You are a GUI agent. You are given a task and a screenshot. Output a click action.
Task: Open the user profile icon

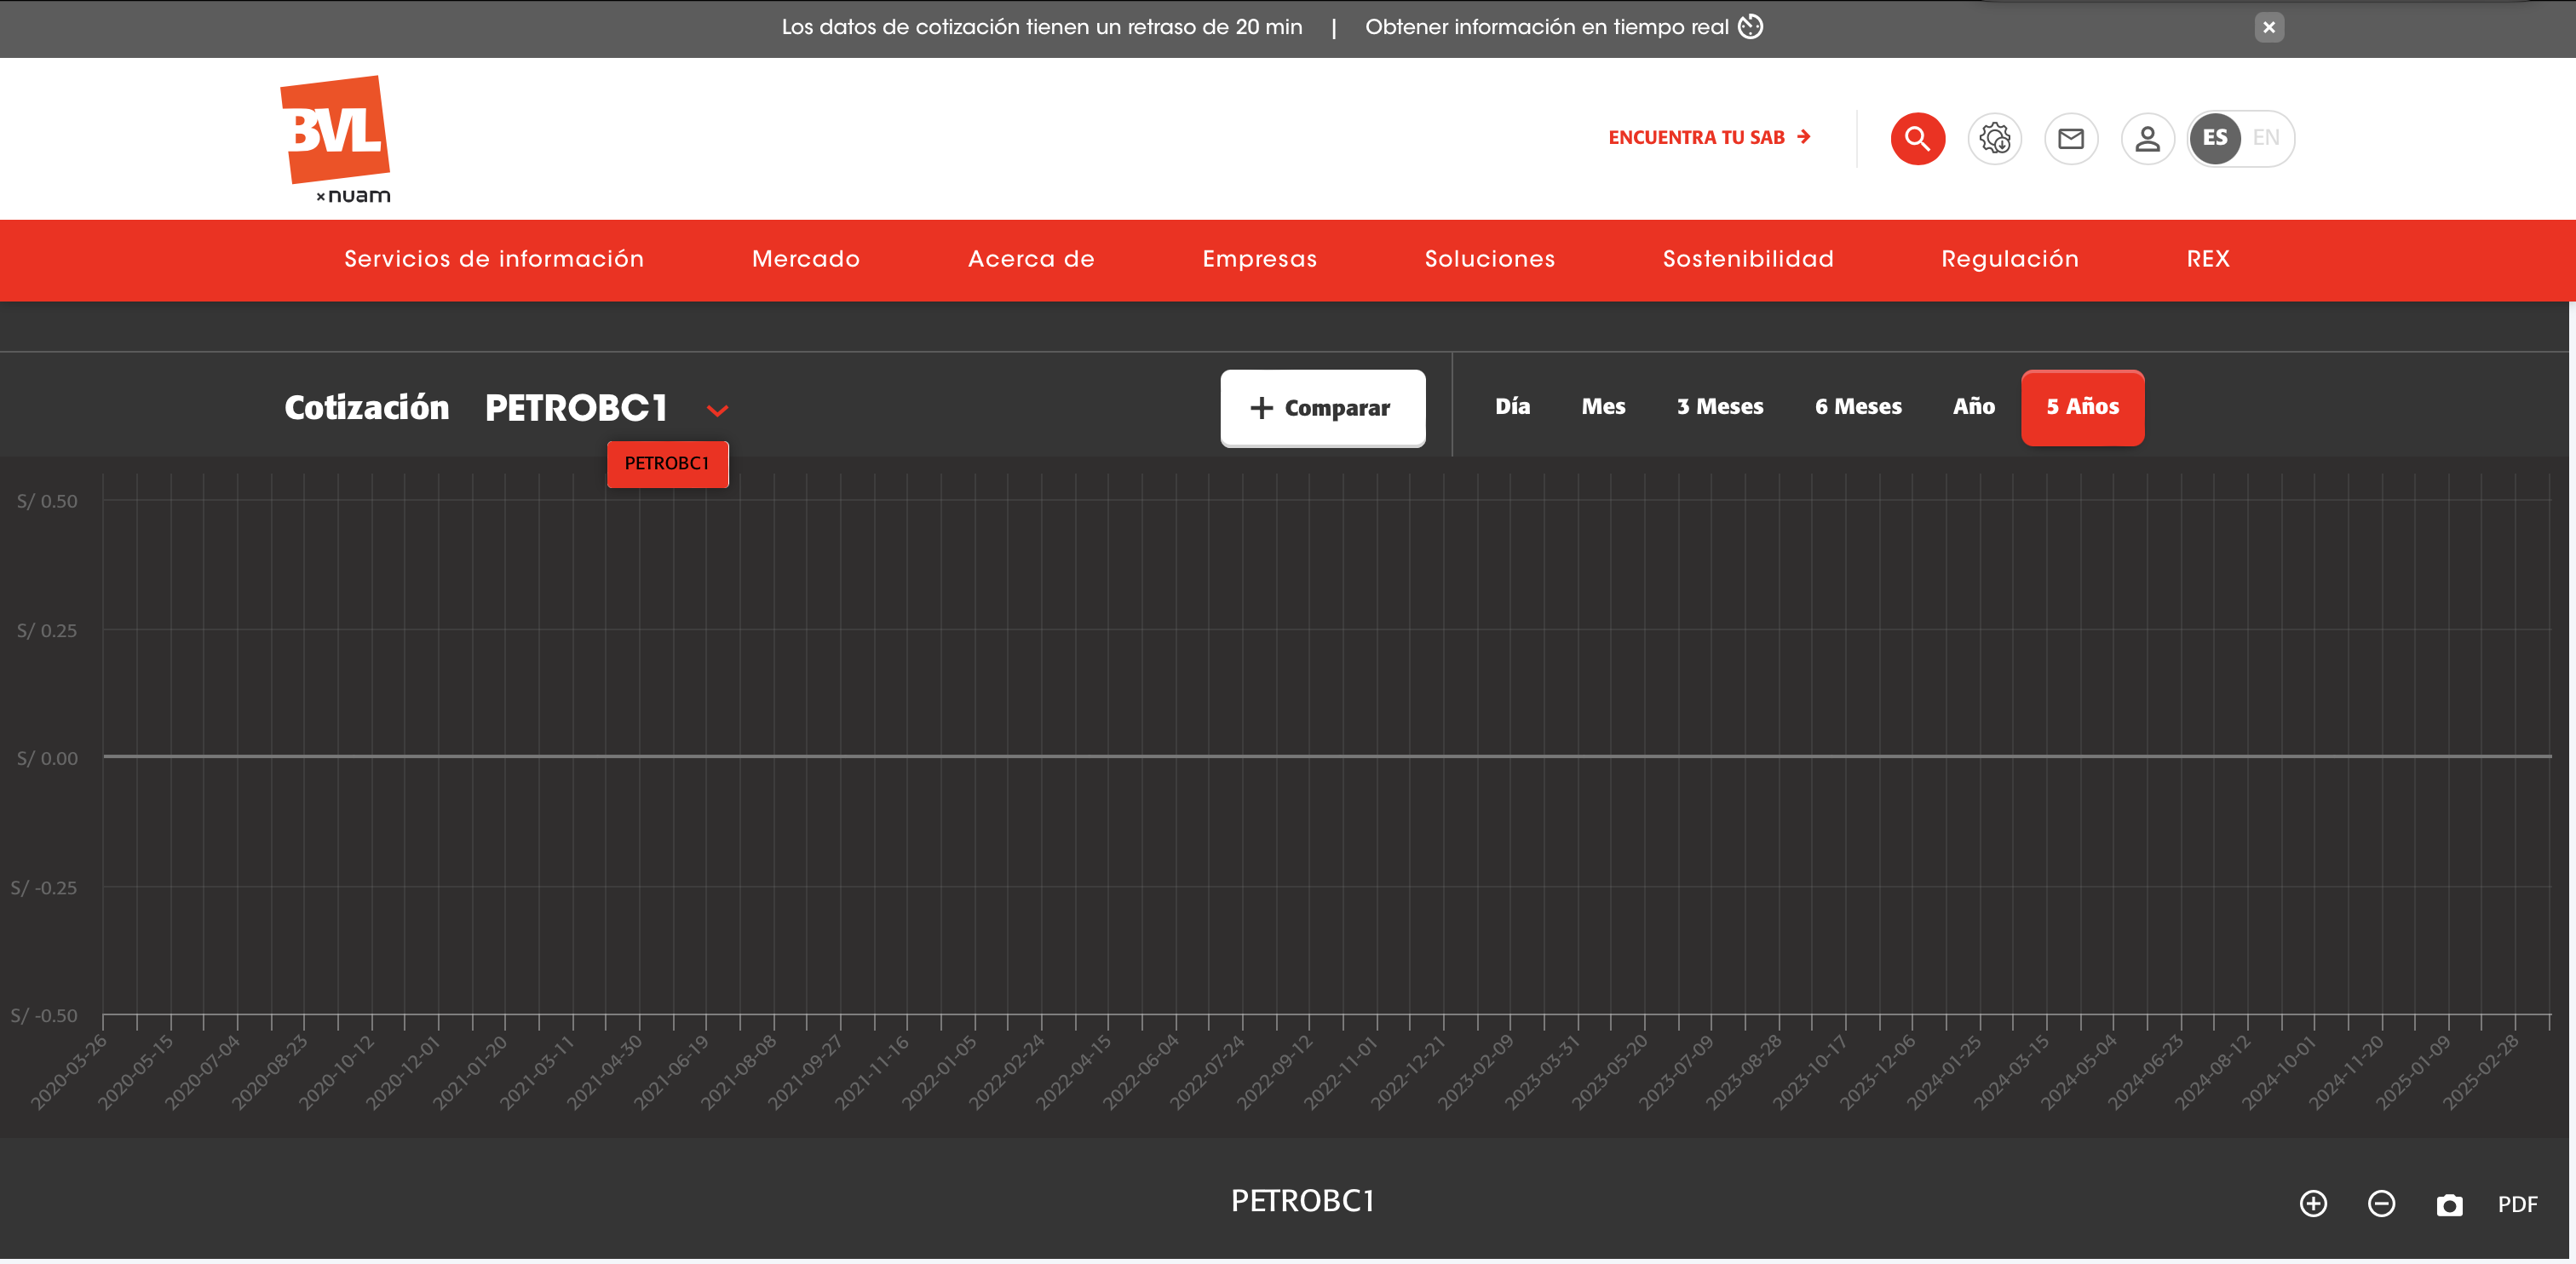point(2147,138)
